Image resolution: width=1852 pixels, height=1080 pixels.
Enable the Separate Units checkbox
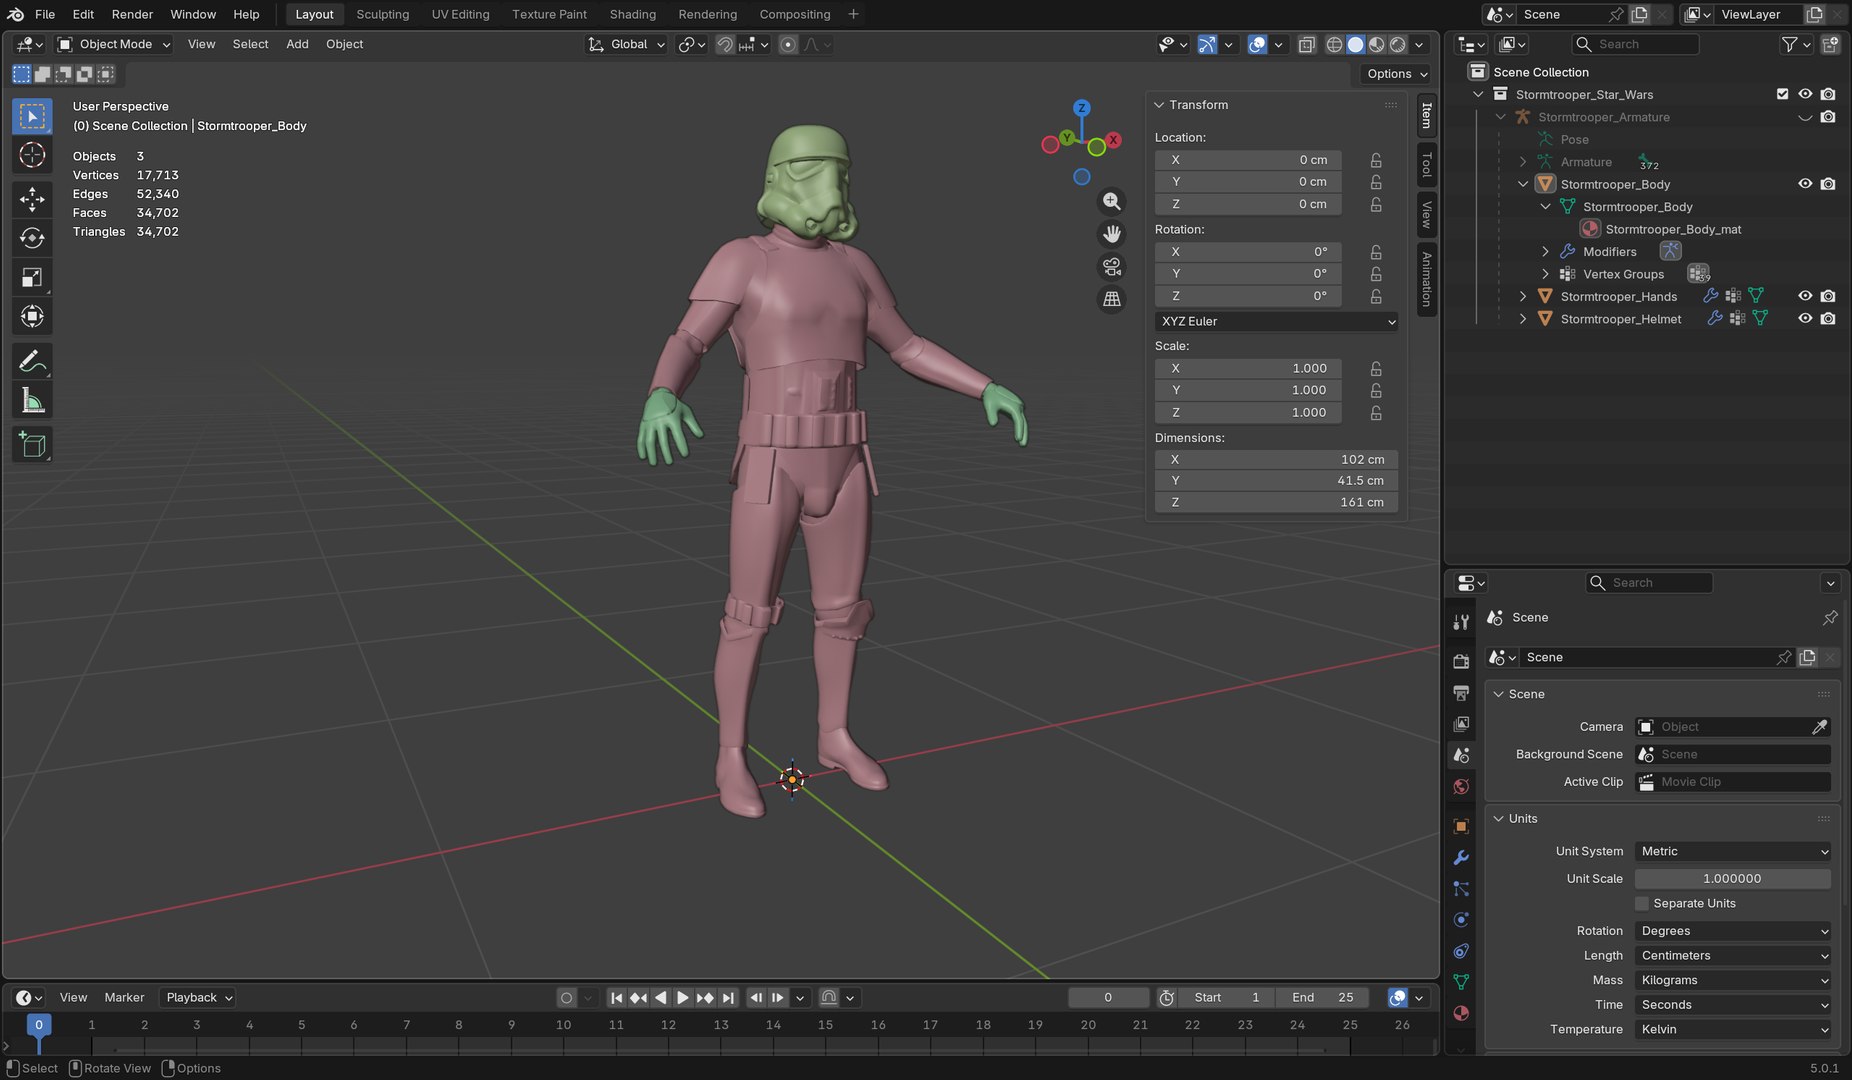click(x=1642, y=903)
